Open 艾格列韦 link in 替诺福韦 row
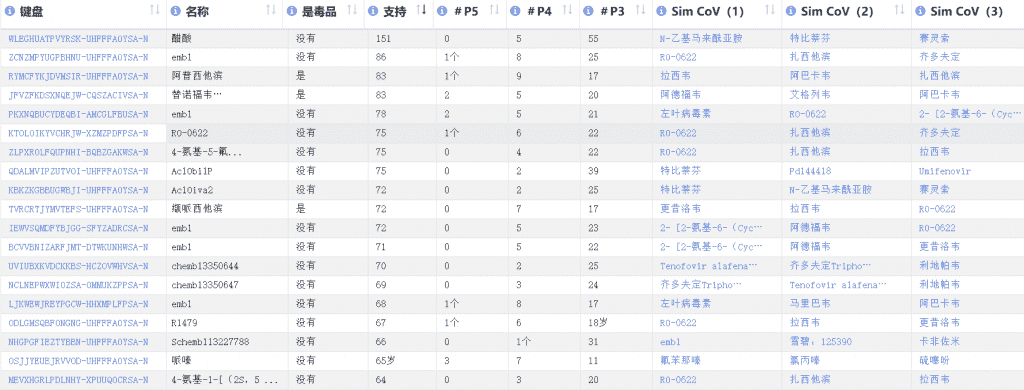 click(810, 95)
